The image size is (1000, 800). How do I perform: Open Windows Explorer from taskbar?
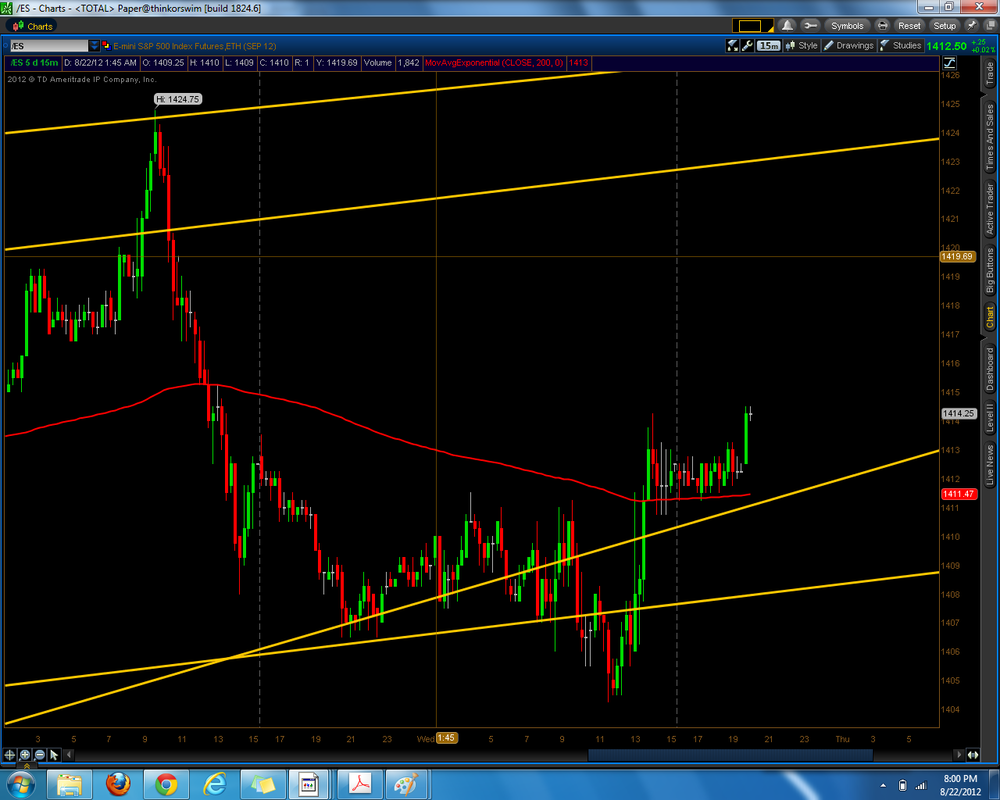point(69,784)
